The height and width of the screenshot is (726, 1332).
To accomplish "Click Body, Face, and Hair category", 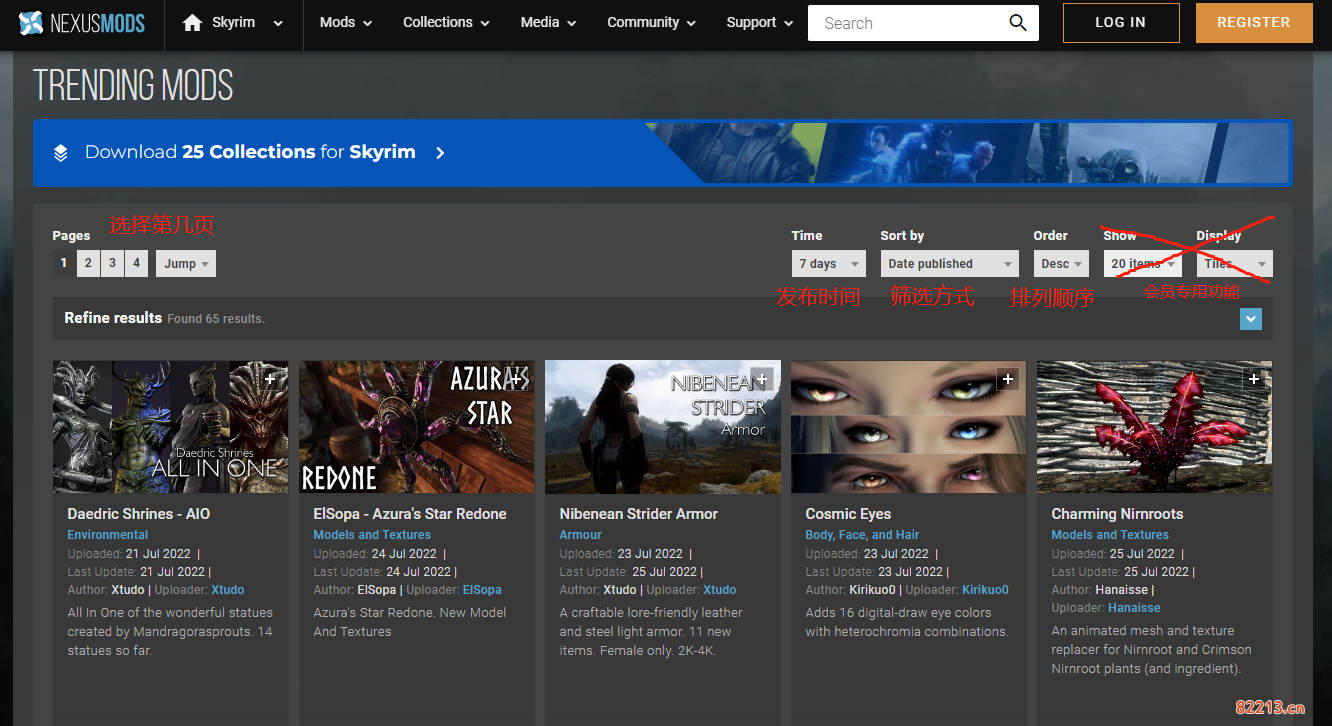I will pos(862,535).
